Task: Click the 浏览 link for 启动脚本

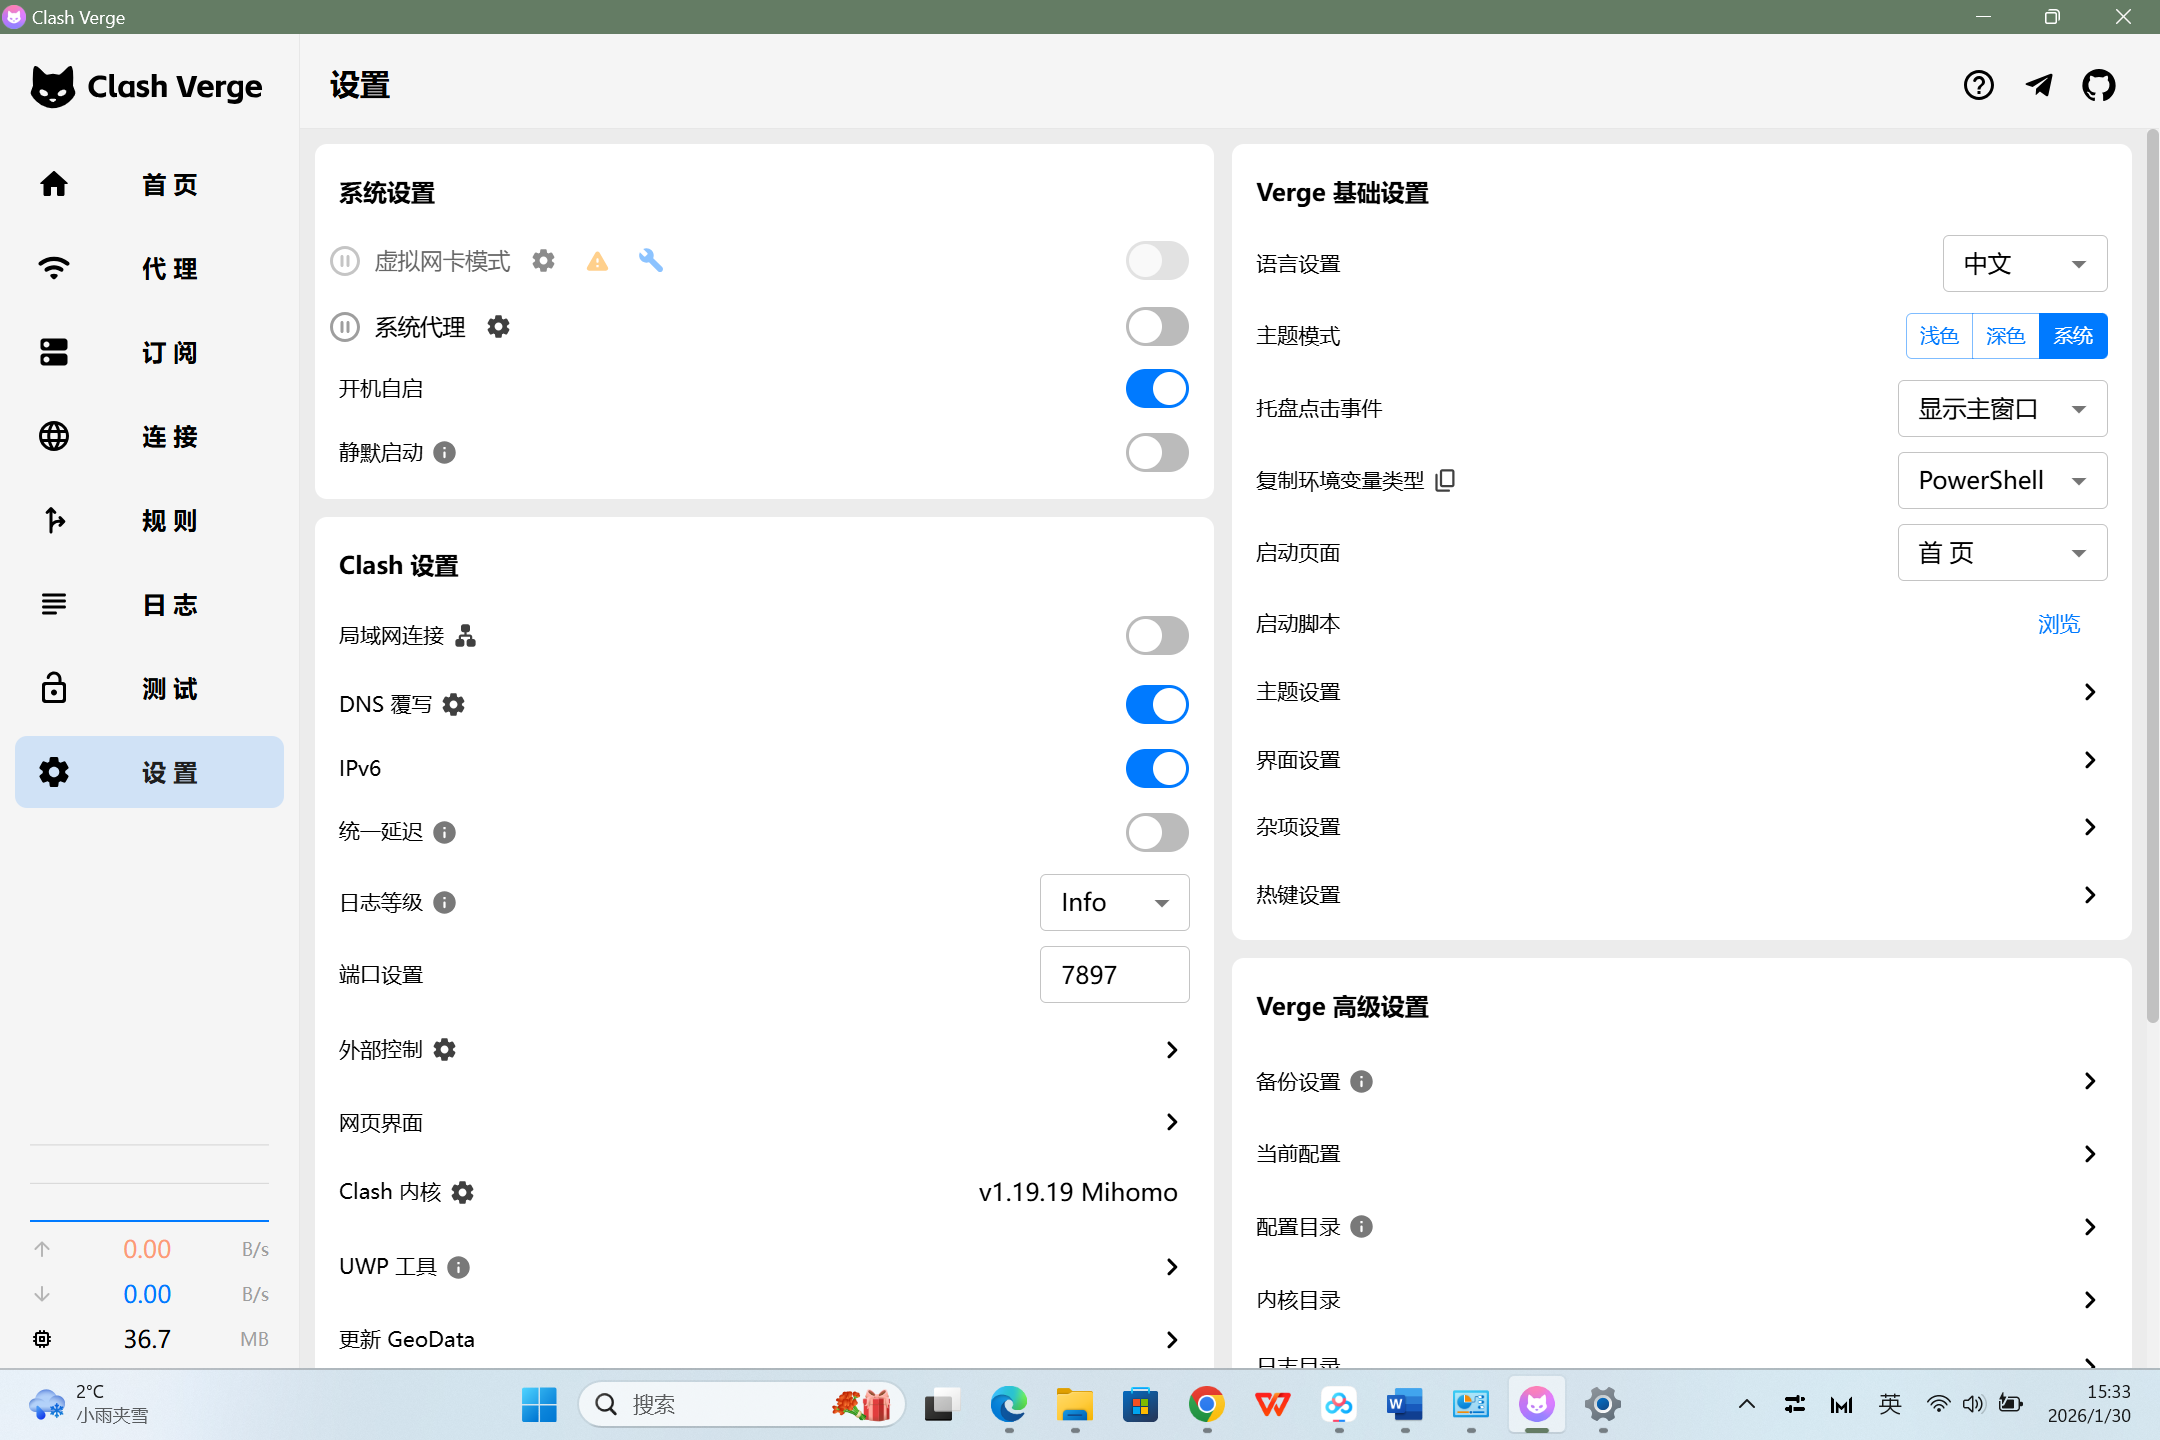Action: point(2058,625)
